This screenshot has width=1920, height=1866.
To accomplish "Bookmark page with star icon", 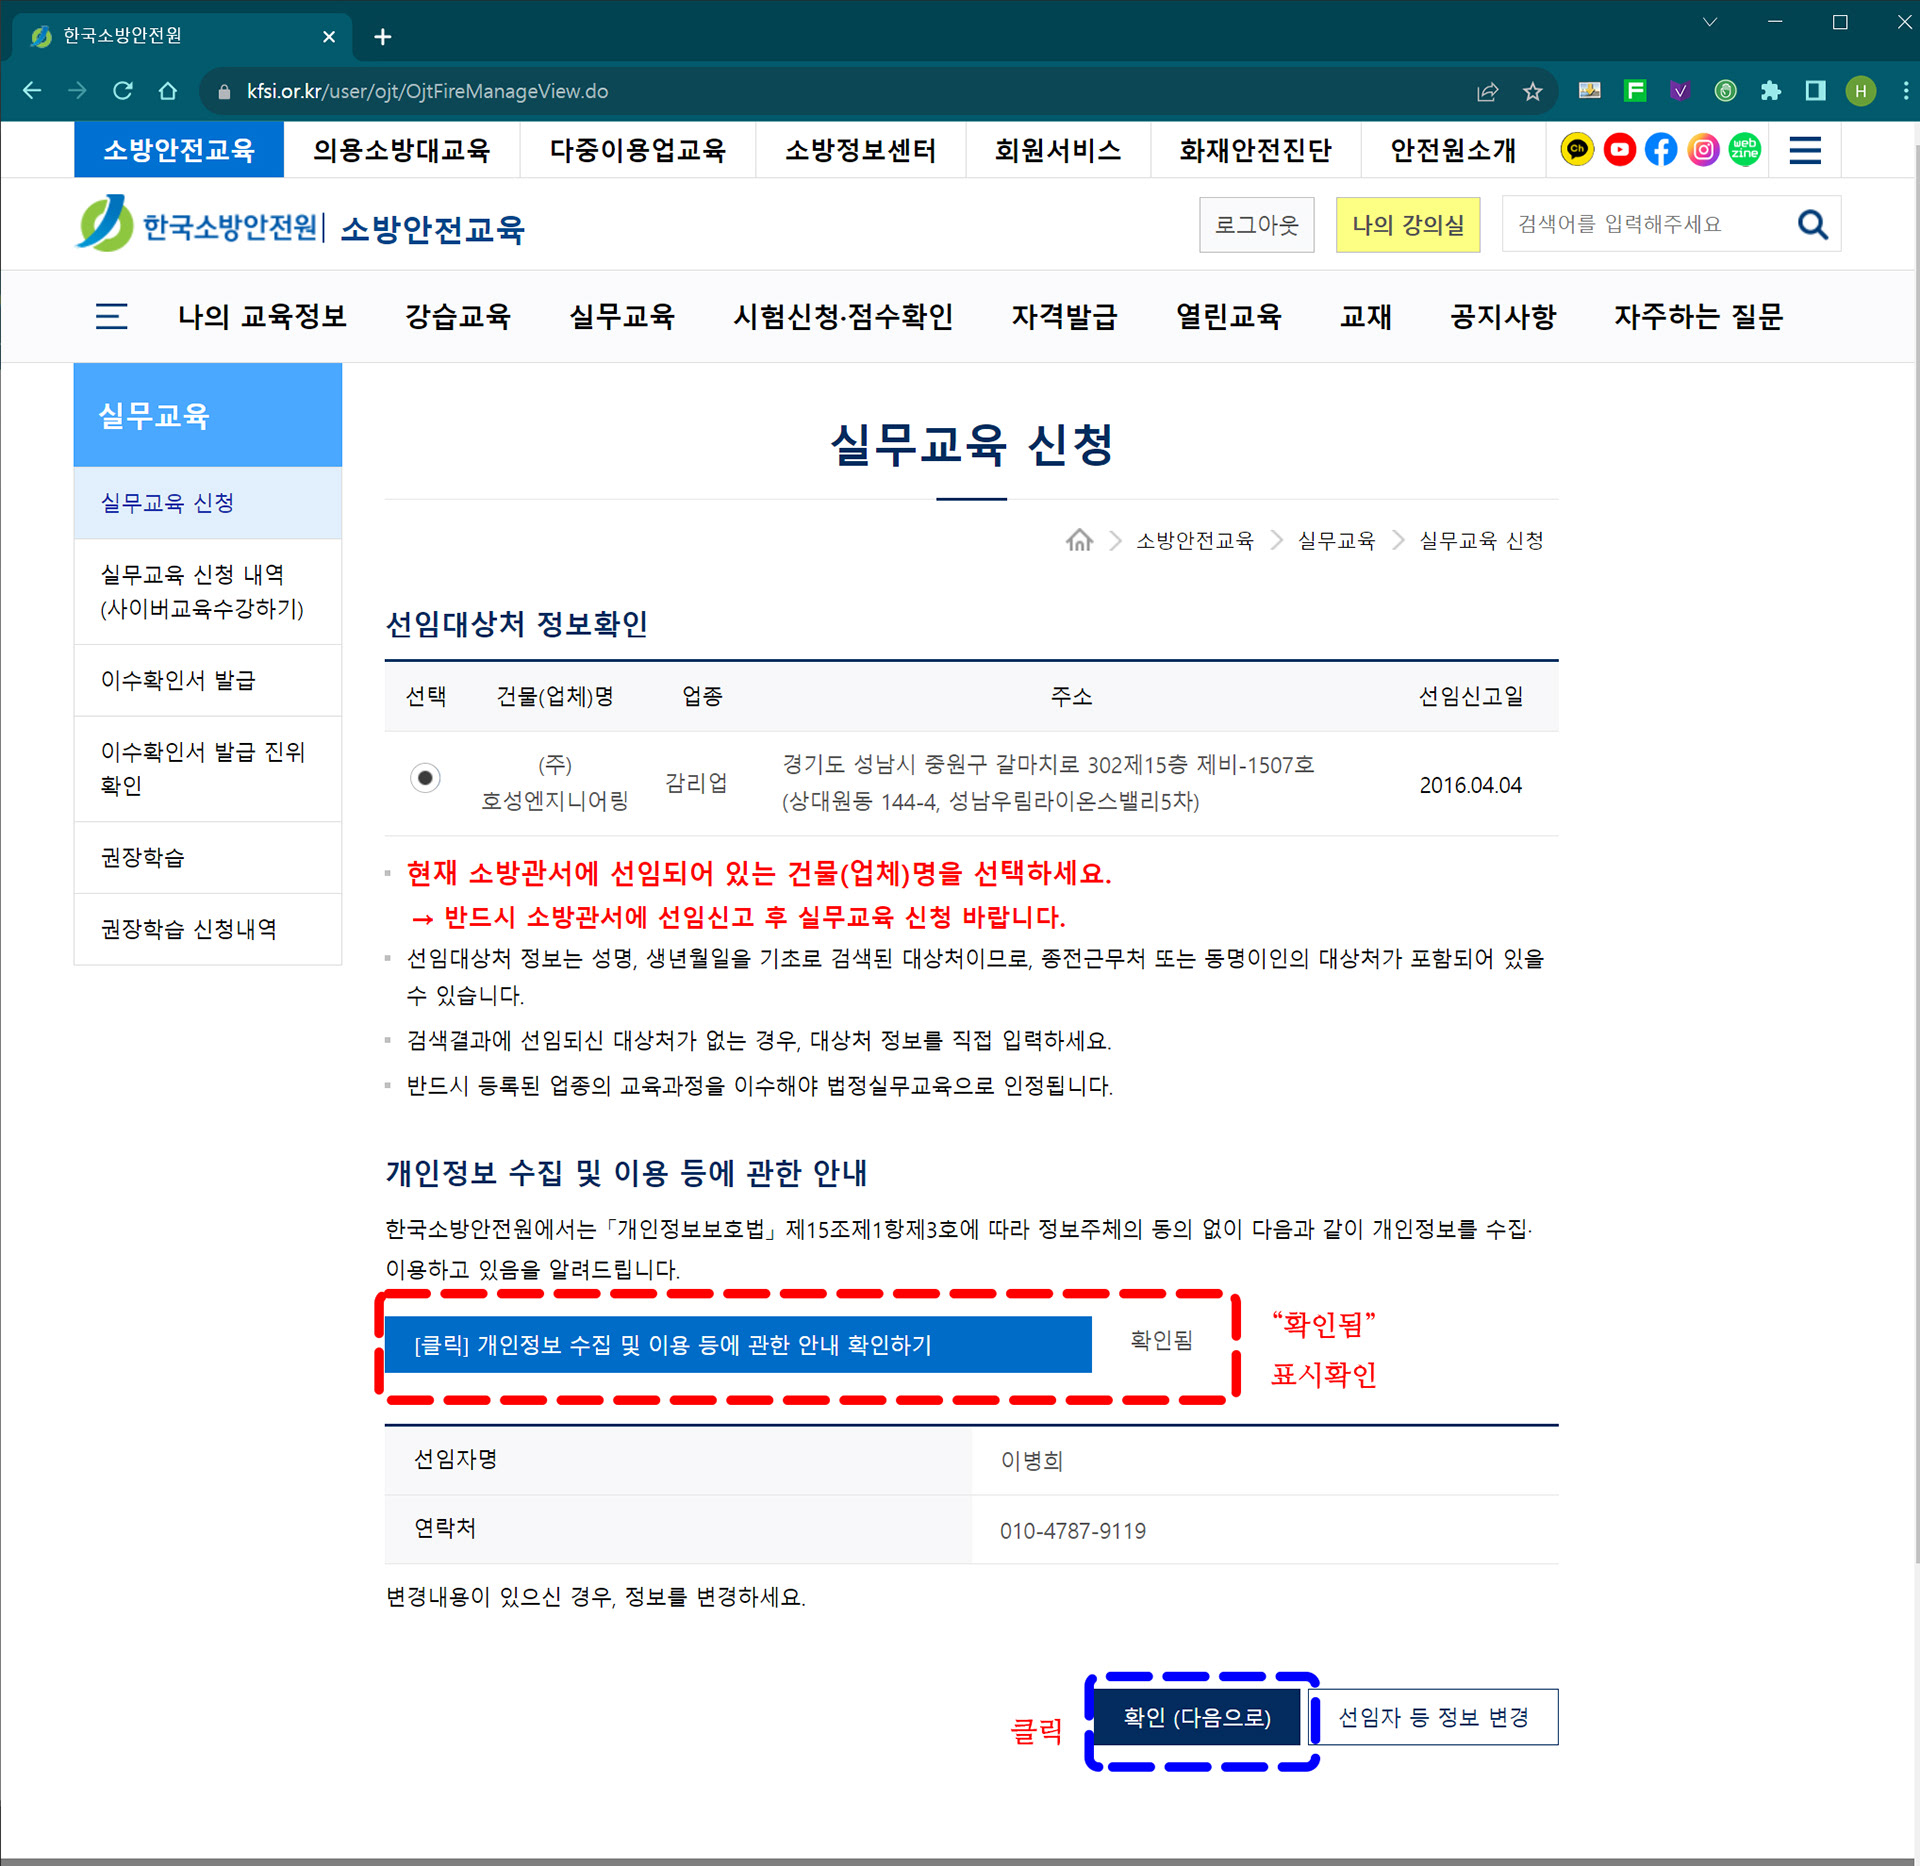I will coord(1532,92).
